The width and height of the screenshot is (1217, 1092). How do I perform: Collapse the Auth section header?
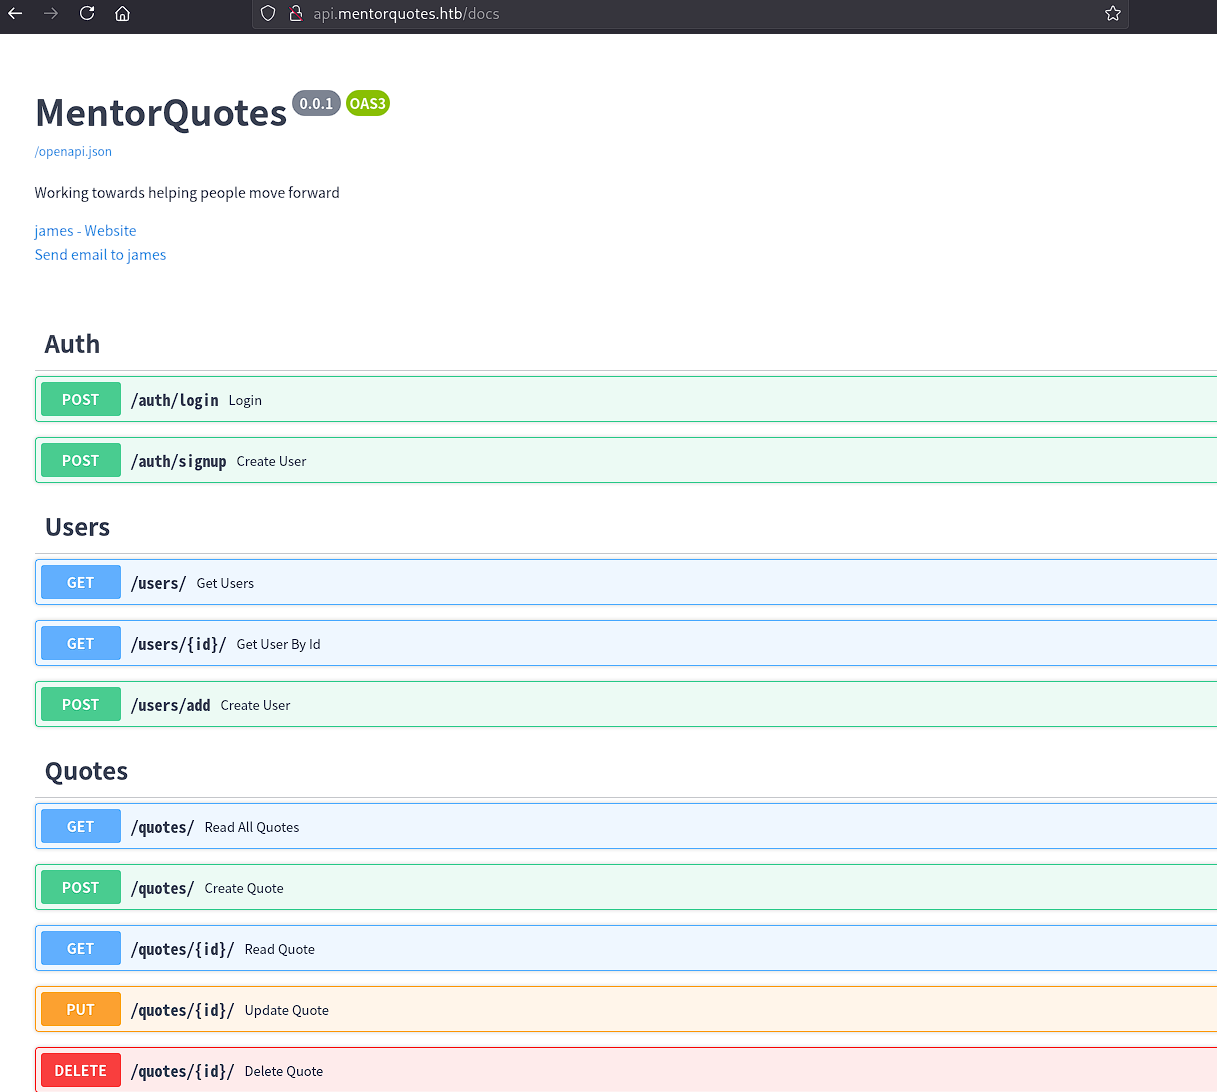[626, 344]
